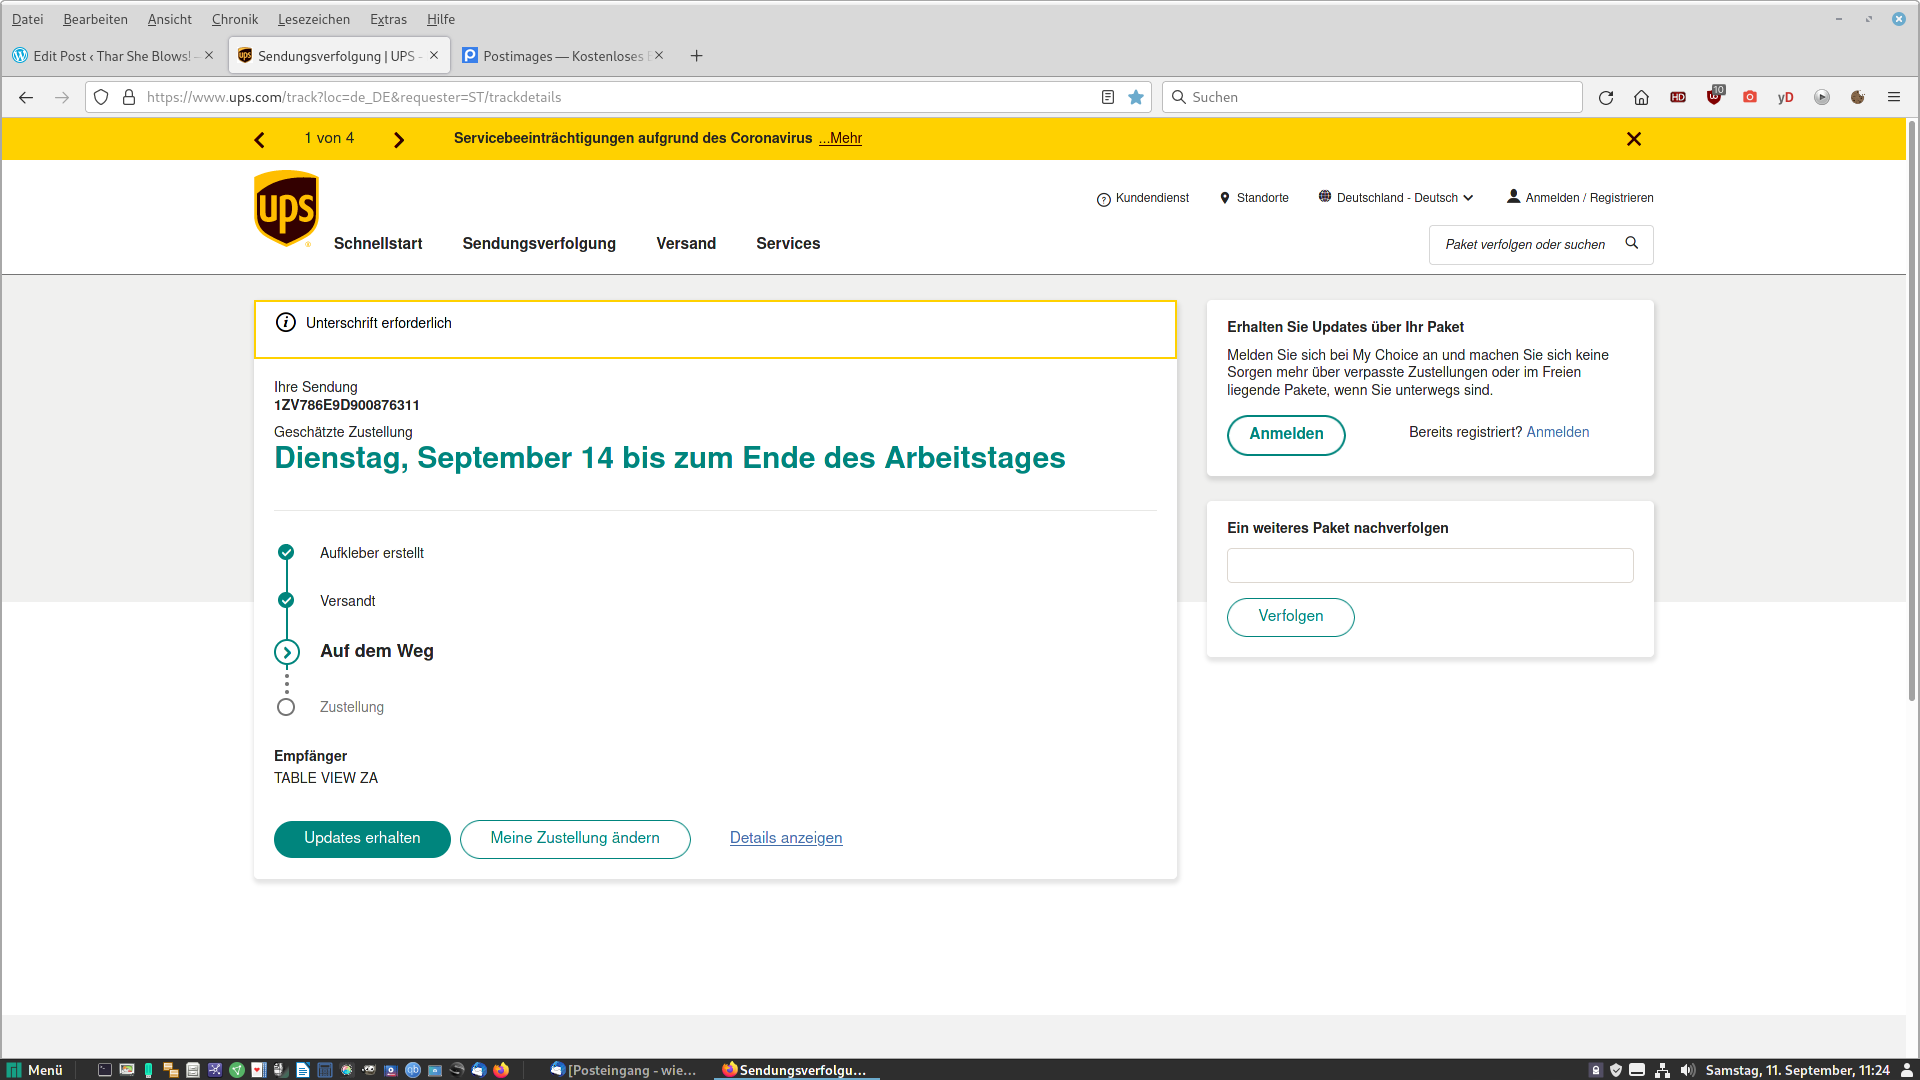Open the Chronik menu

[235, 19]
